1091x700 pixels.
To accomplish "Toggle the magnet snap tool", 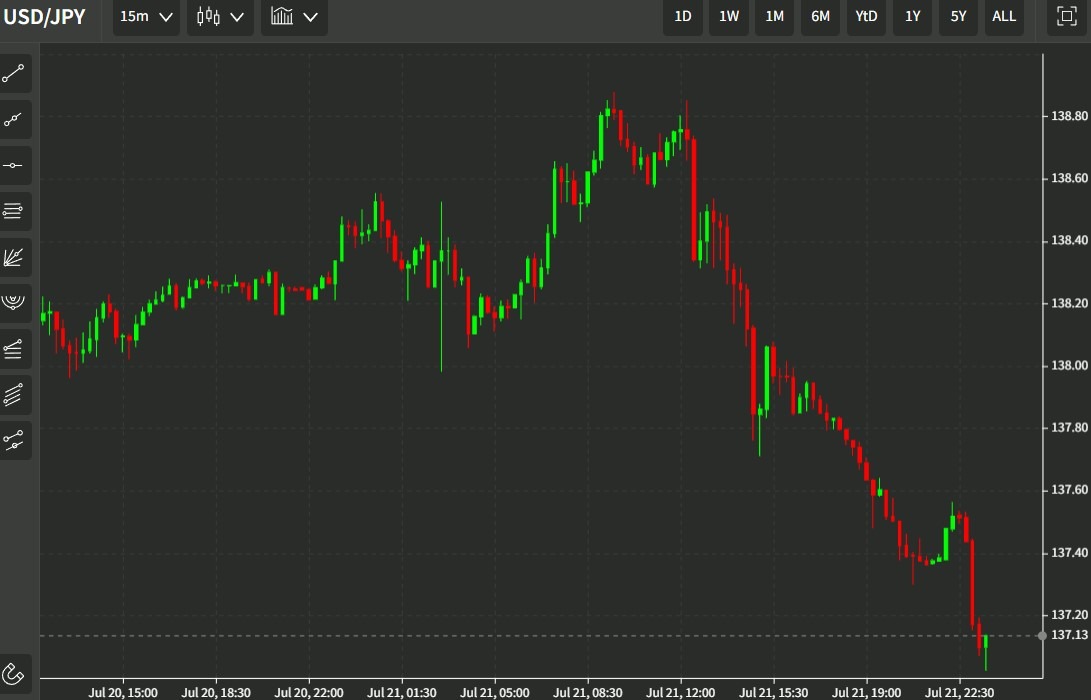I will click(x=13, y=674).
